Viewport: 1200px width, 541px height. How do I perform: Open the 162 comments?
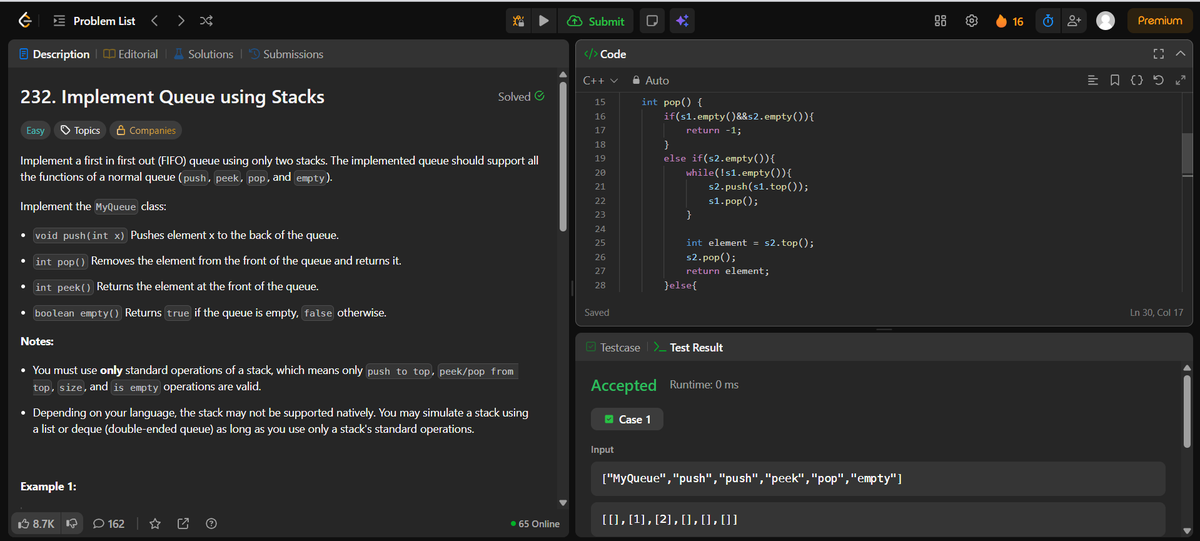point(109,523)
